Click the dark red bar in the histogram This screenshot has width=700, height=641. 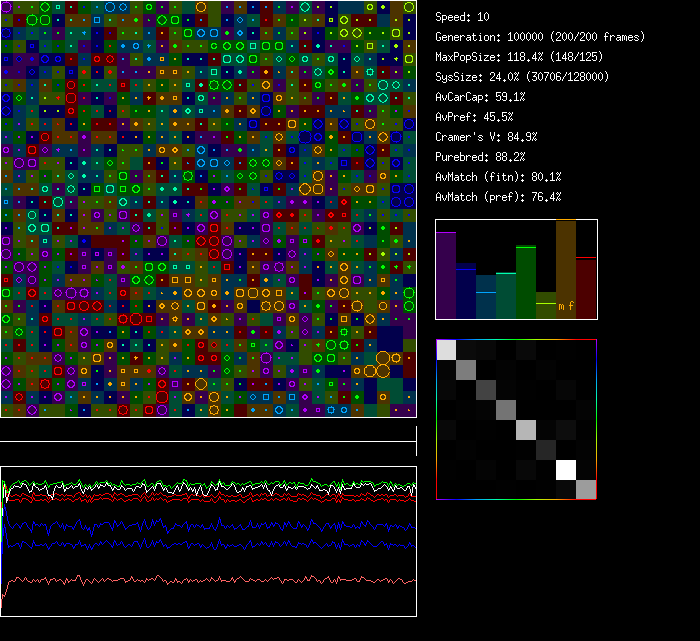(586, 288)
